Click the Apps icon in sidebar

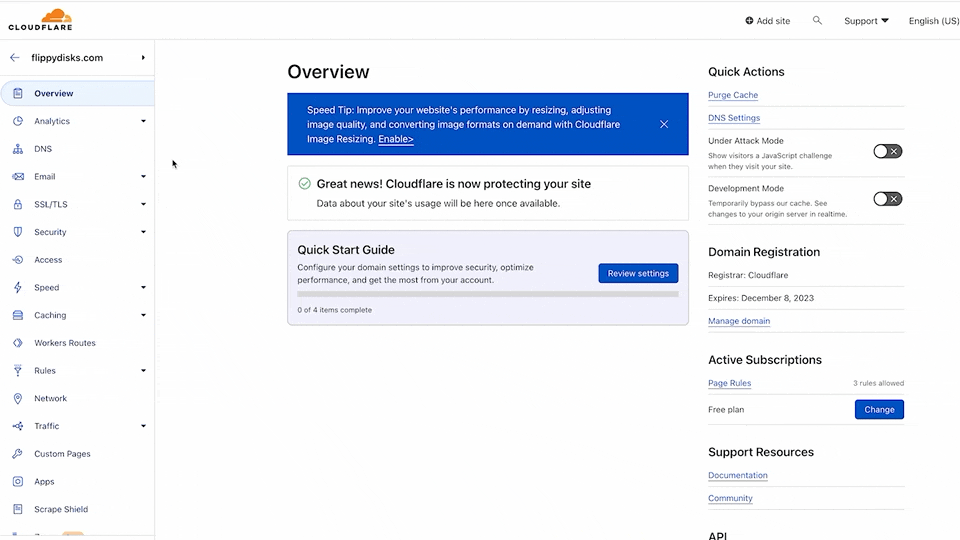click(18, 481)
